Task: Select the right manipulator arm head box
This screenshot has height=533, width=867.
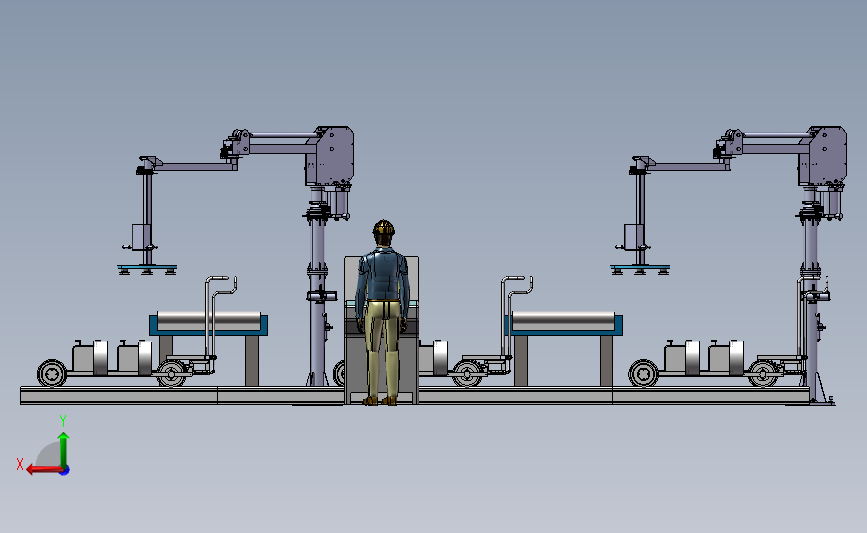Action: [x=823, y=156]
